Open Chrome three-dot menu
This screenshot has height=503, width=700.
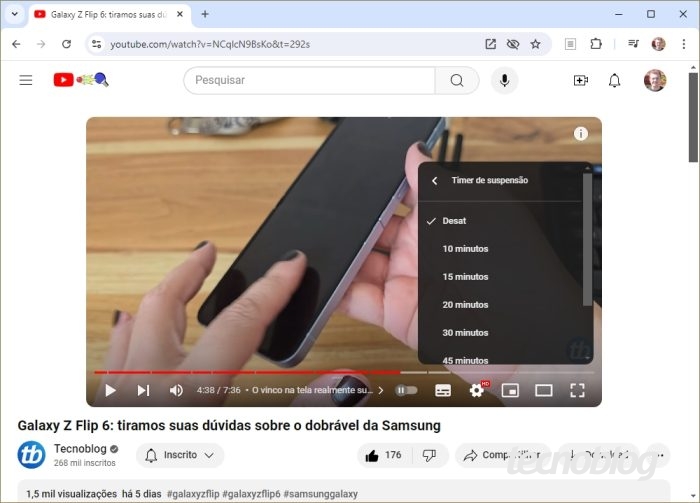683,44
